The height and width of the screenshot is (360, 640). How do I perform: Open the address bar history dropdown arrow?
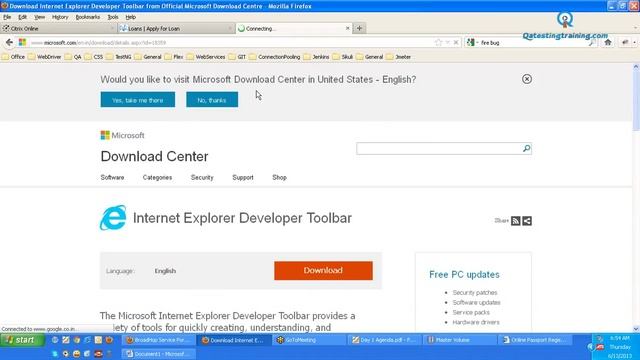click(447, 42)
